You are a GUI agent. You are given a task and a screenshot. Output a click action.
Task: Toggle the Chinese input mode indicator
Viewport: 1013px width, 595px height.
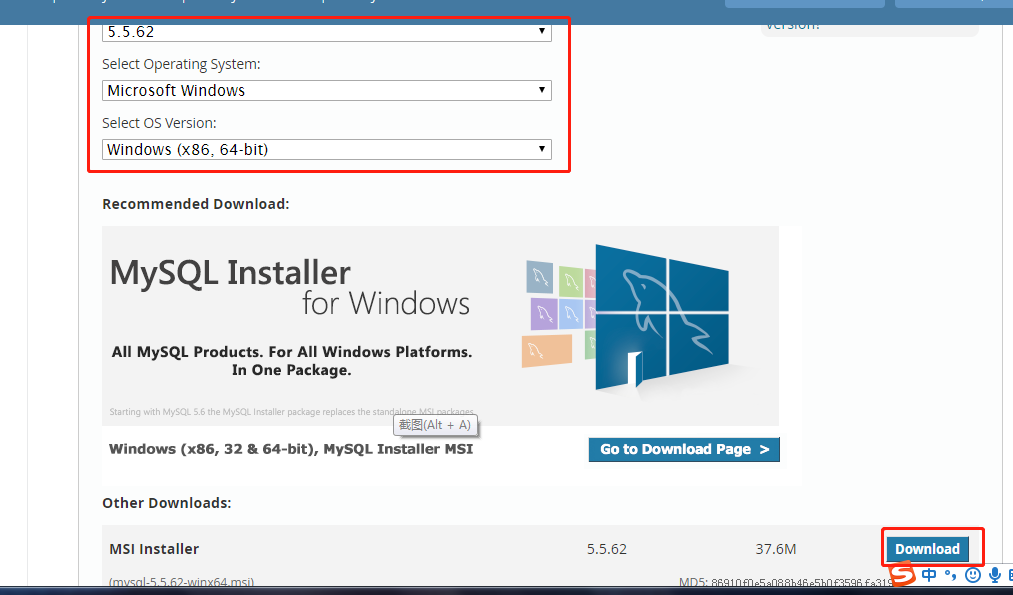[930, 575]
